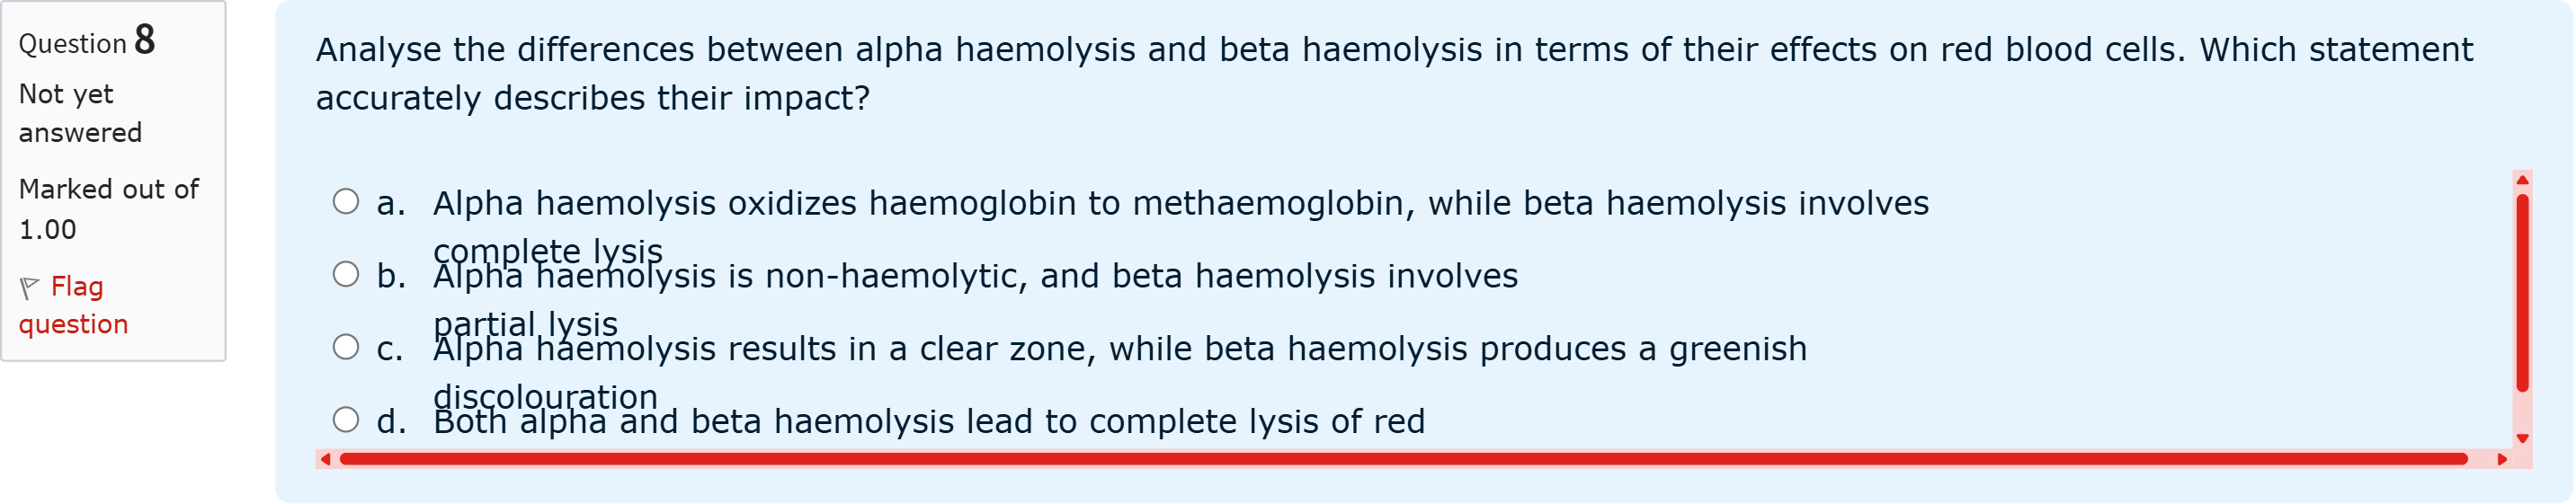Select radio button for option a
Screen dimensions: 2576x504
346,202
